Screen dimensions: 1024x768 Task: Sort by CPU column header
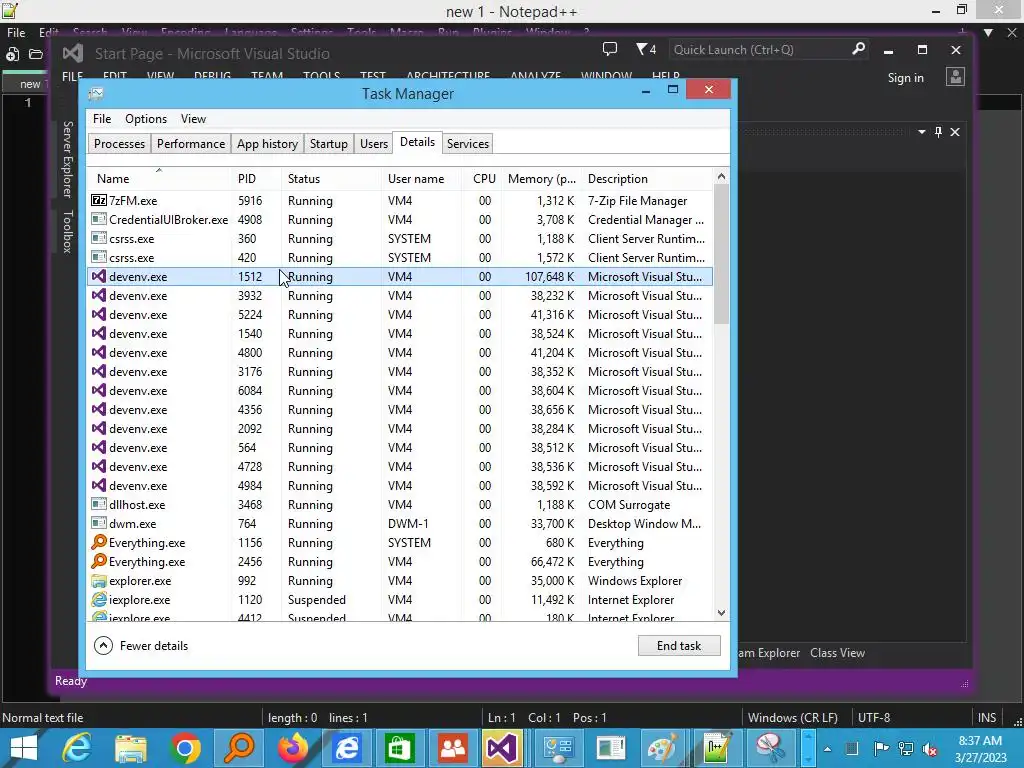click(x=482, y=178)
